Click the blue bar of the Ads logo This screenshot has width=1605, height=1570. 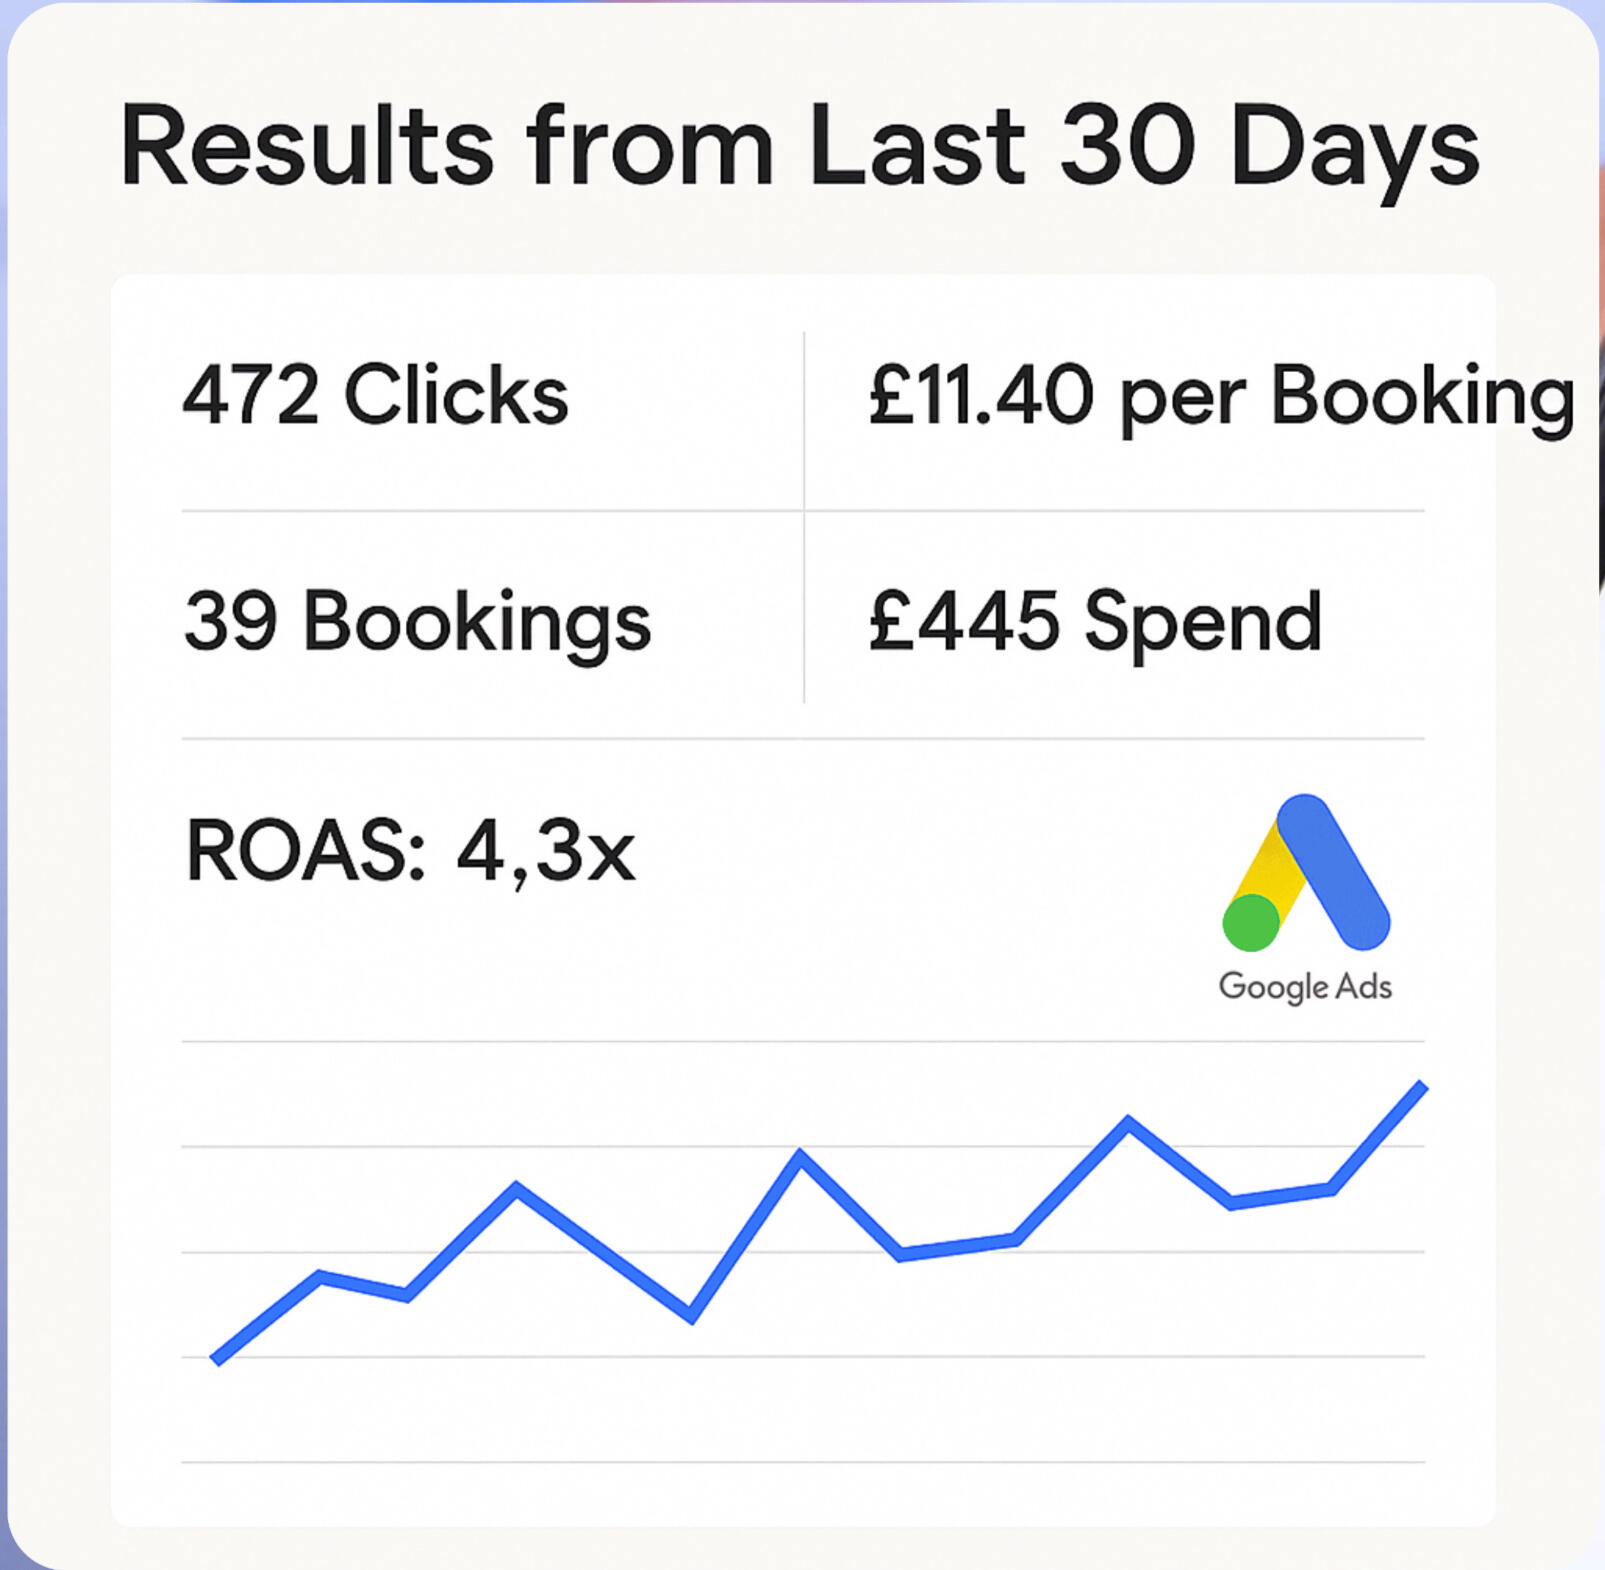[x=1334, y=870]
